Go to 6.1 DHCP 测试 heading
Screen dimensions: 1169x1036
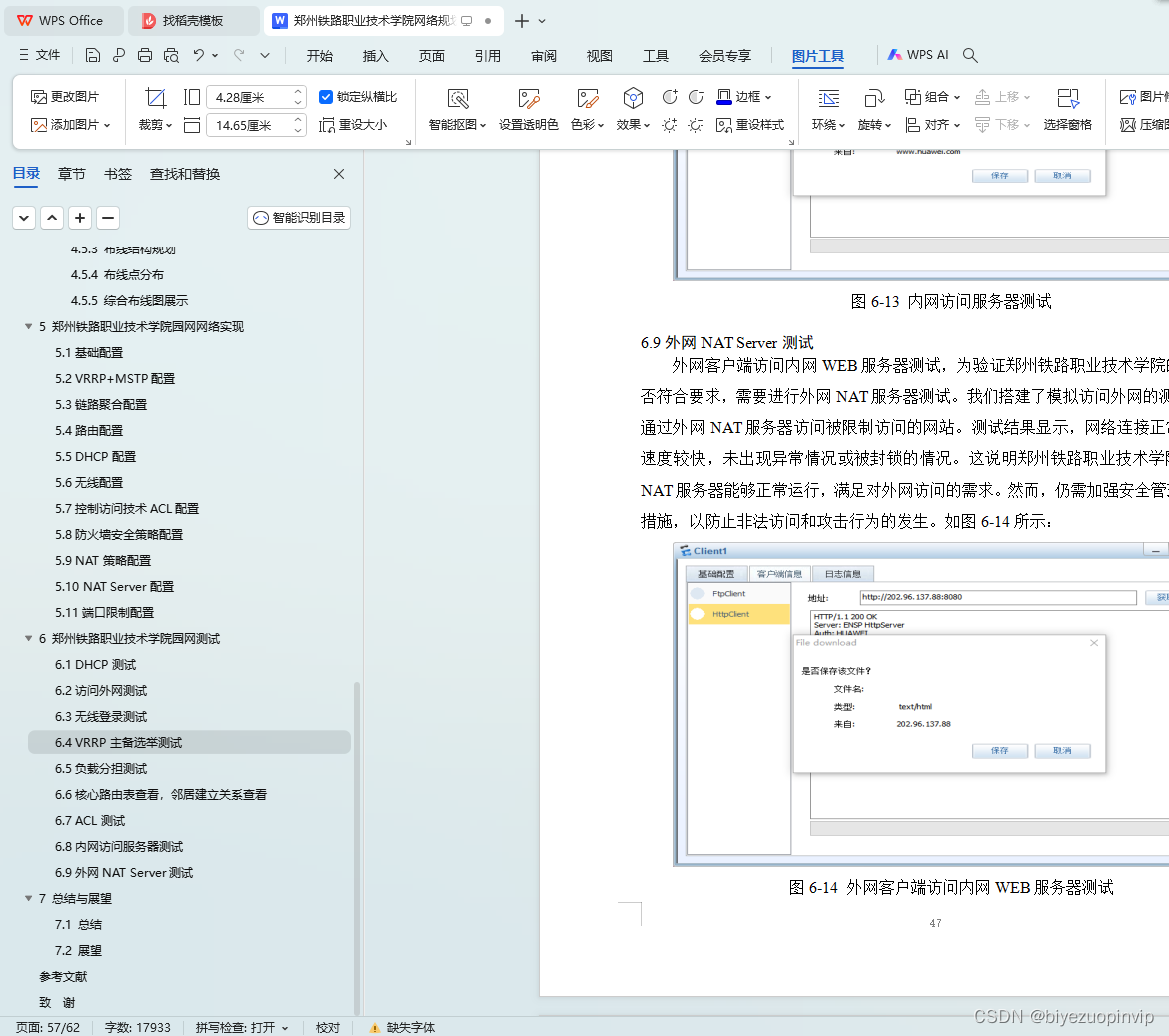(x=95, y=665)
